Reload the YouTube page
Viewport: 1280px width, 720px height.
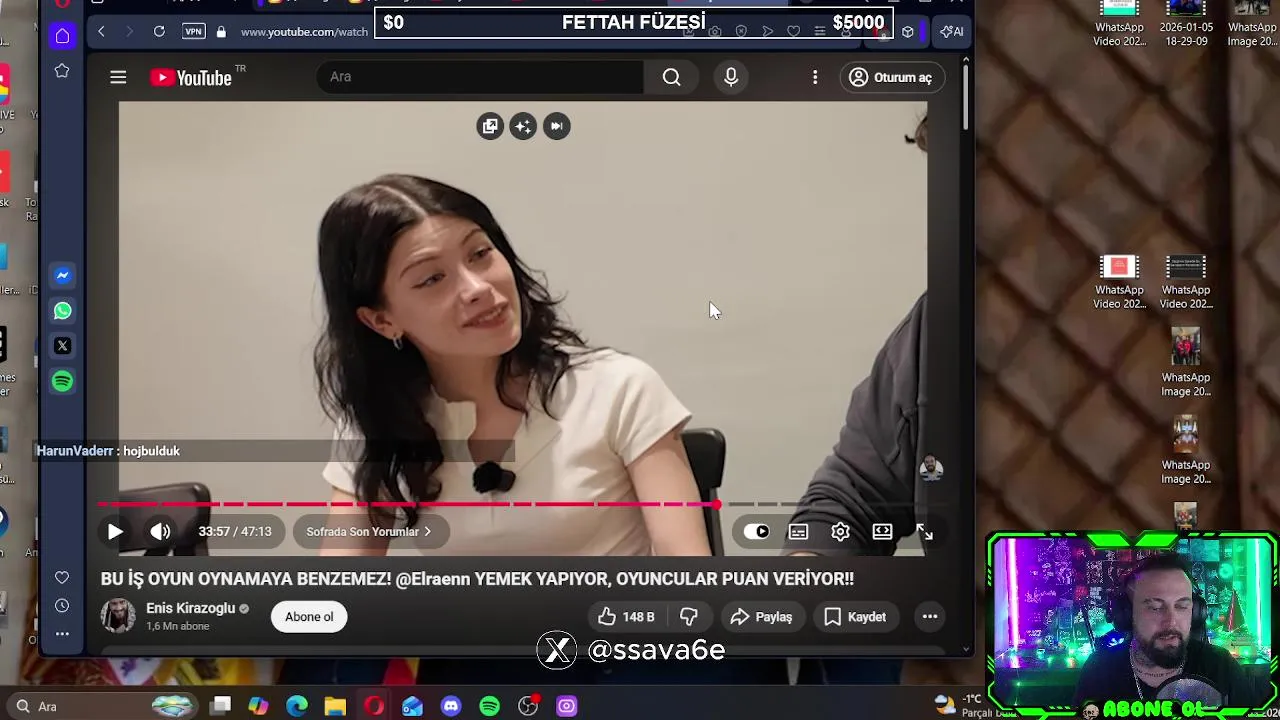[159, 32]
